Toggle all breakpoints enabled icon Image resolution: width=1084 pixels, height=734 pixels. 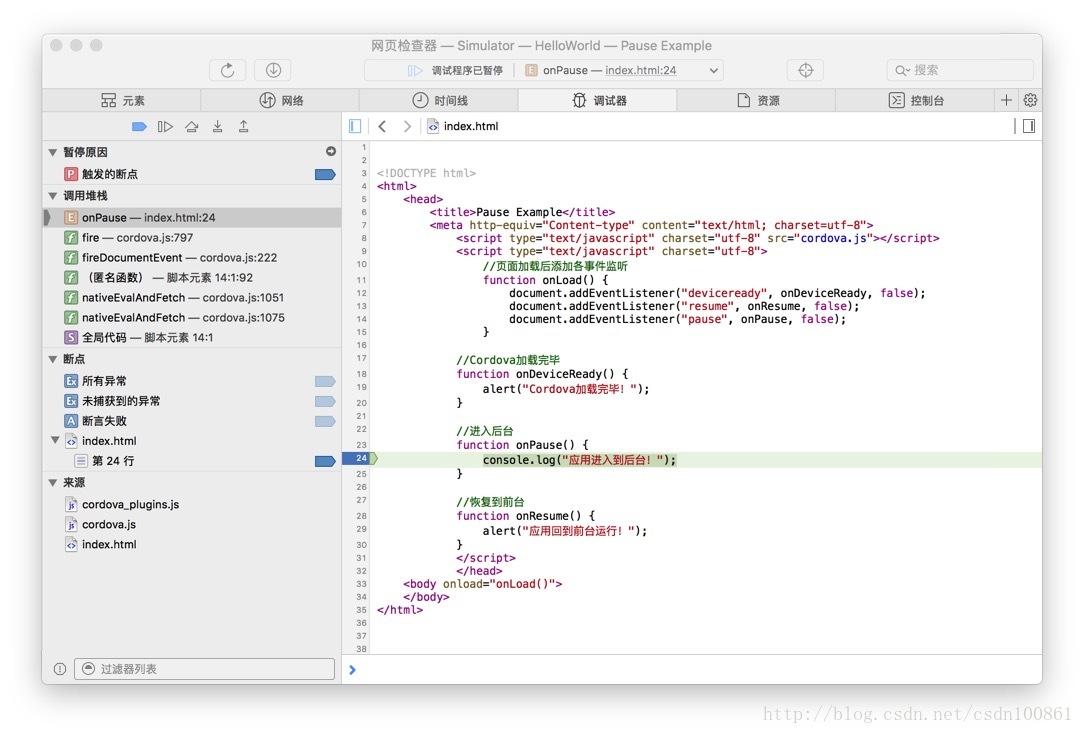[x=139, y=126]
